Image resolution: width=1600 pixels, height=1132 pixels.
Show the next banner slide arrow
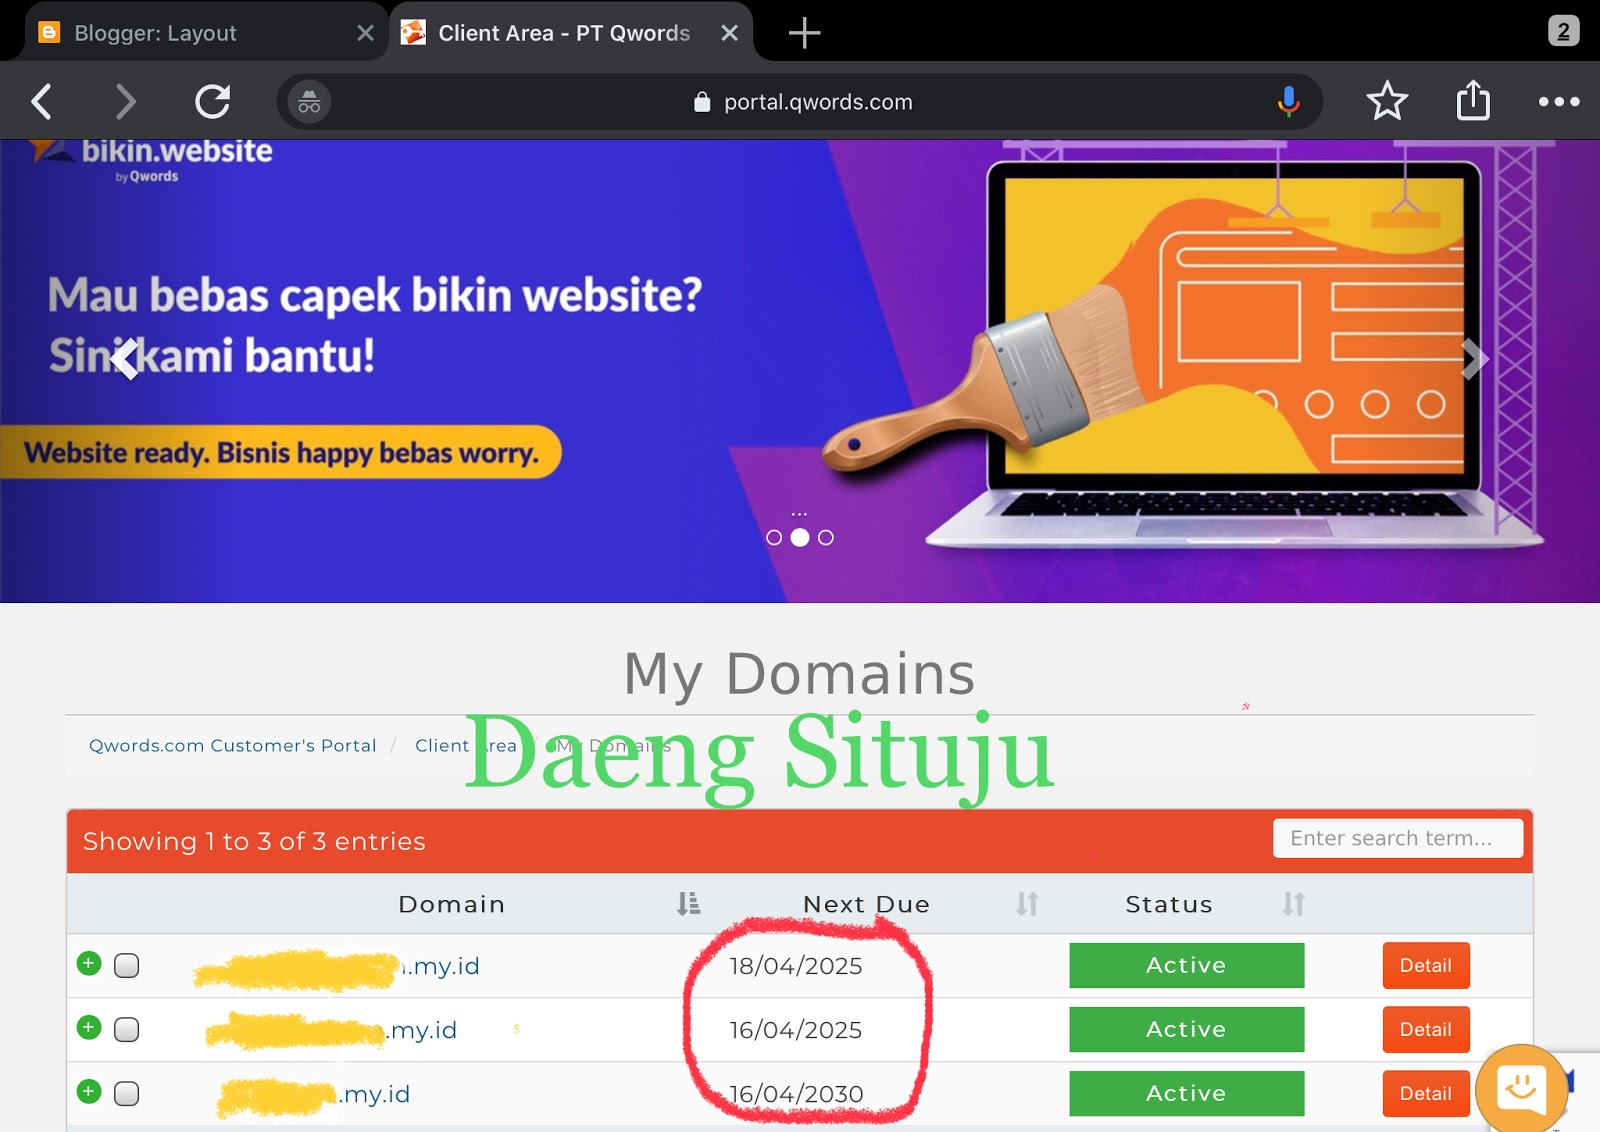[1473, 359]
